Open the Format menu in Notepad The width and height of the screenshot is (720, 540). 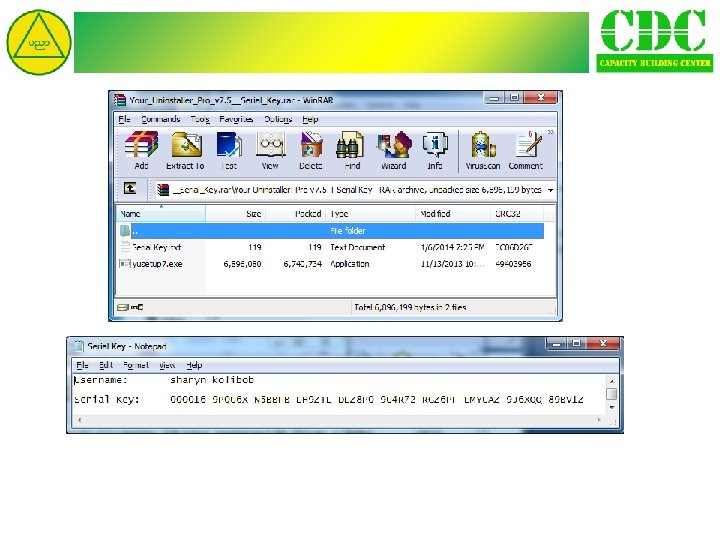pyautogui.click(x=136, y=366)
